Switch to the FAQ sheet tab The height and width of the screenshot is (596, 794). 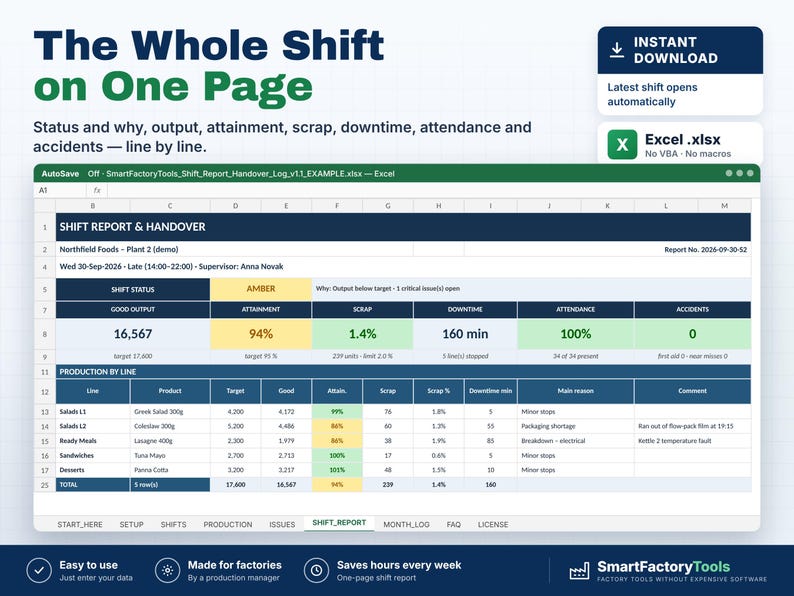pyautogui.click(x=454, y=525)
